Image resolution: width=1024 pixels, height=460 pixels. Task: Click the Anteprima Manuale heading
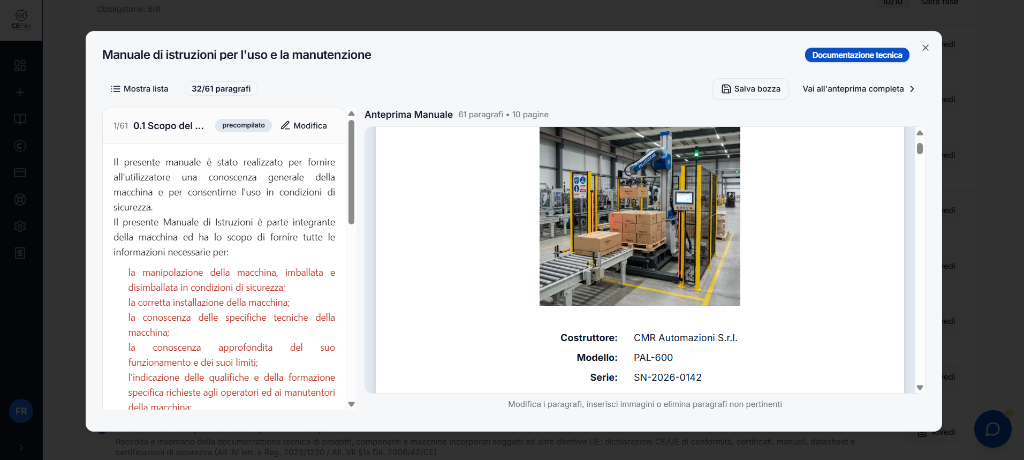[408, 114]
